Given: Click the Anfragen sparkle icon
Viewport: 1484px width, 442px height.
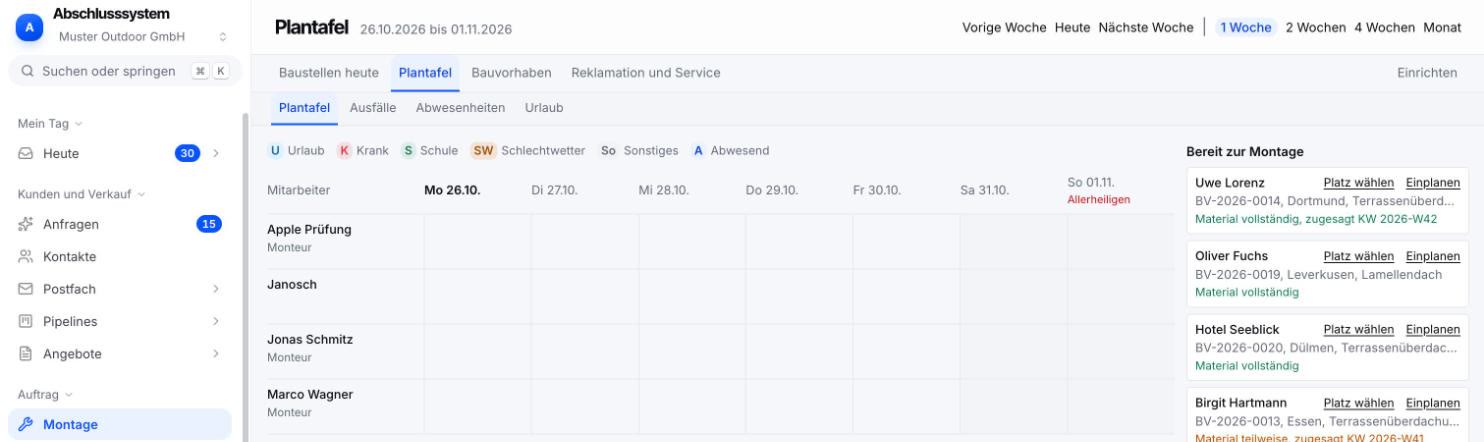Looking at the screenshot, I should click(26, 224).
